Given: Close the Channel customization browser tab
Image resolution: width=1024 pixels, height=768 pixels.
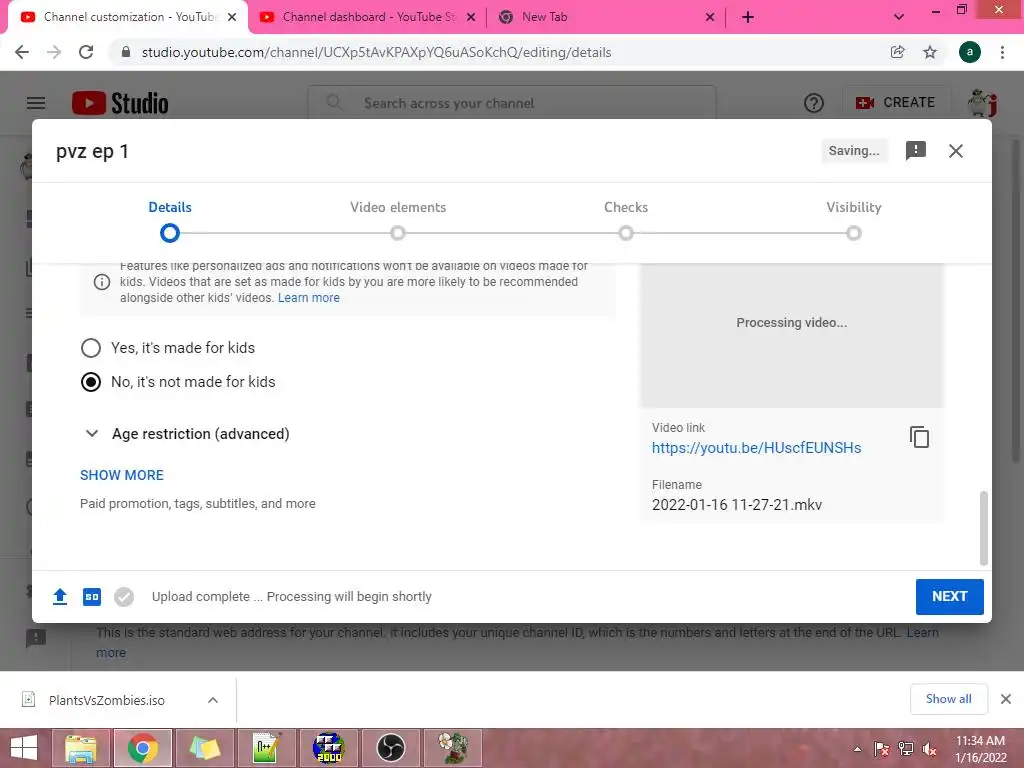Looking at the screenshot, I should pyautogui.click(x=232, y=17).
